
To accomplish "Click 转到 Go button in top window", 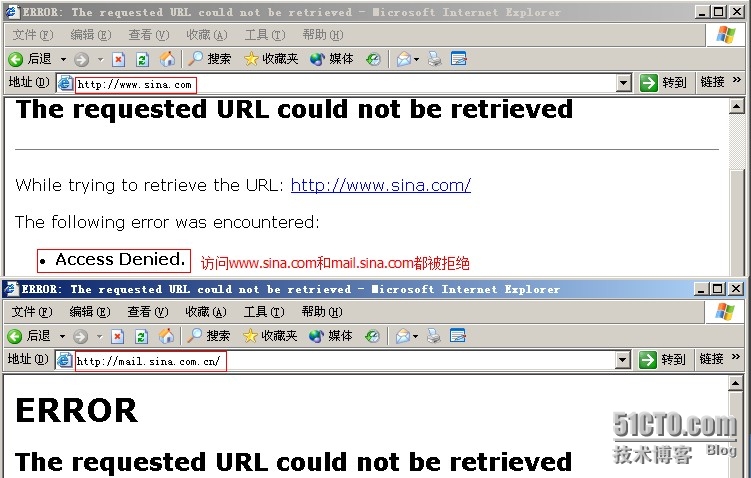I will coord(663,83).
